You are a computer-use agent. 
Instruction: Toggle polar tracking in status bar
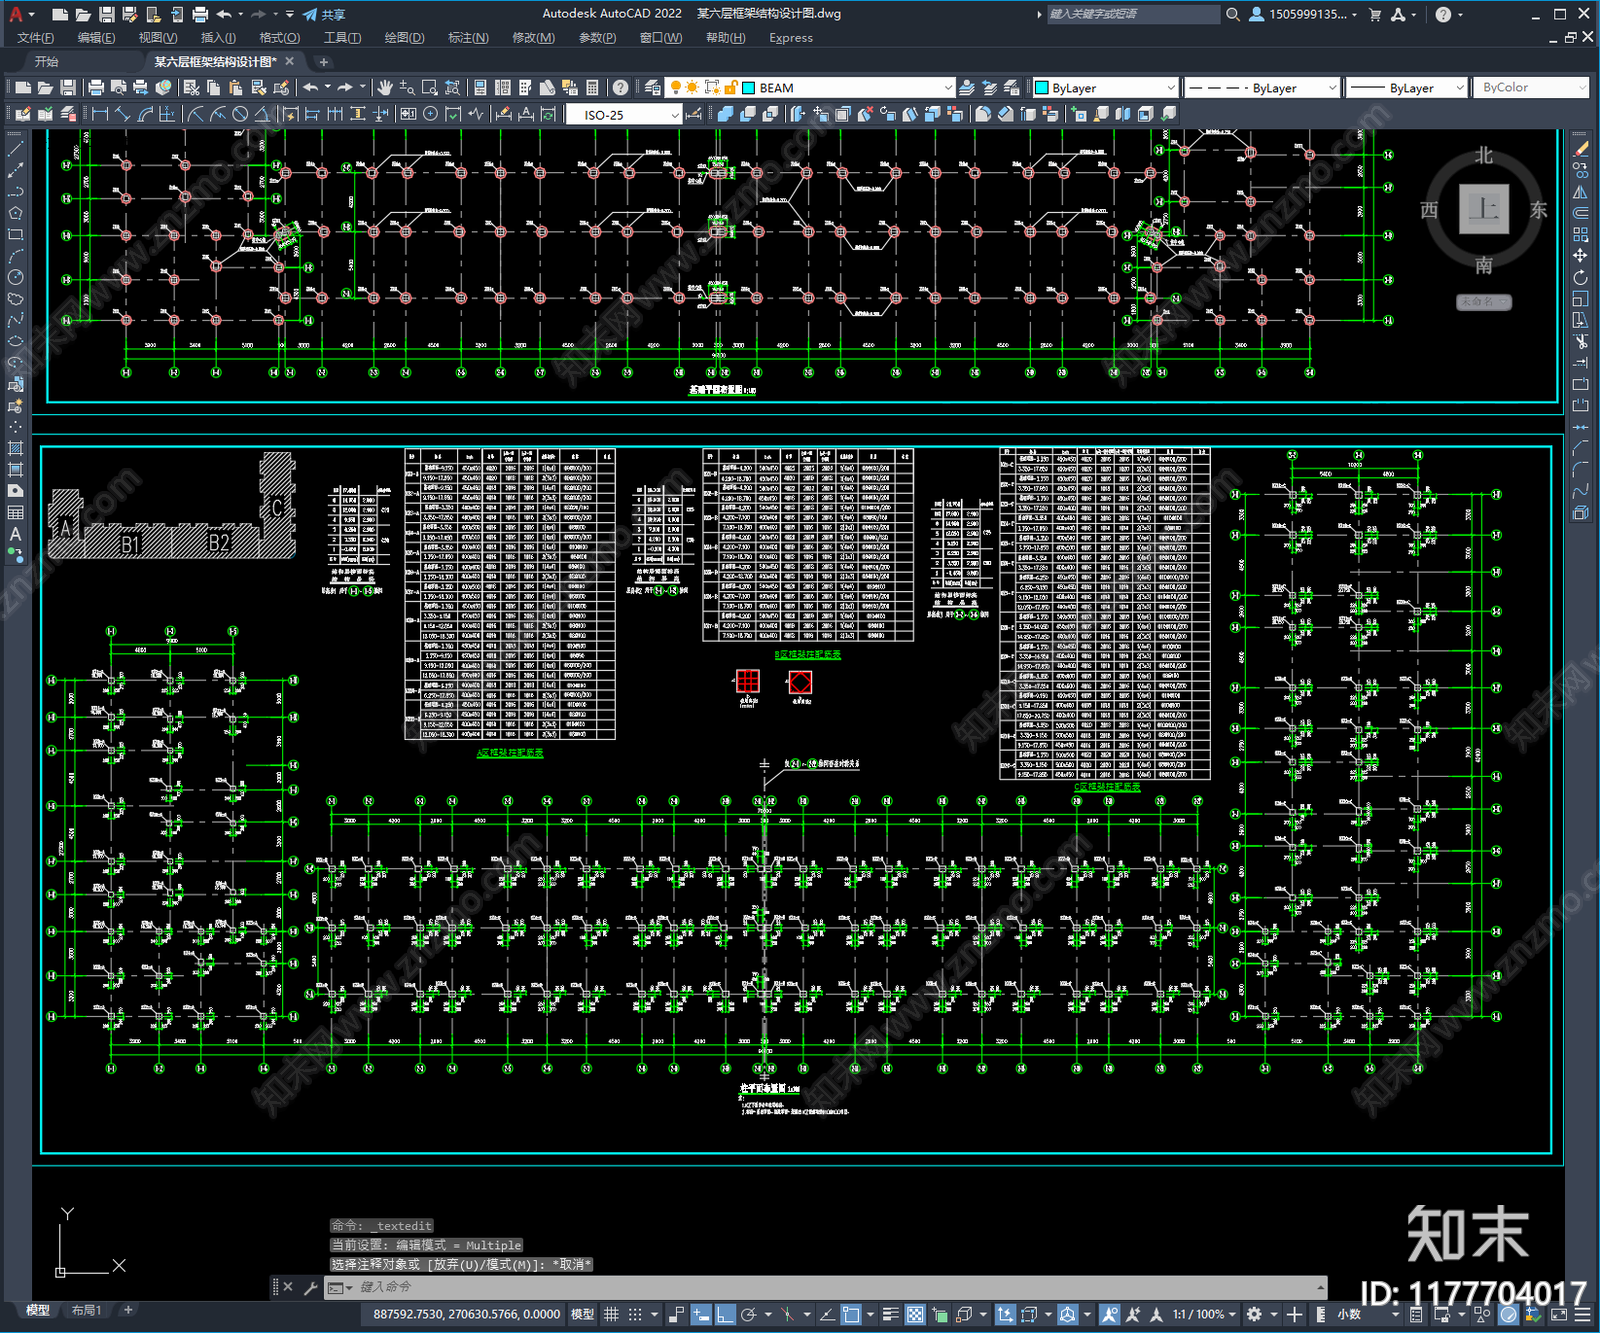[748, 1314]
